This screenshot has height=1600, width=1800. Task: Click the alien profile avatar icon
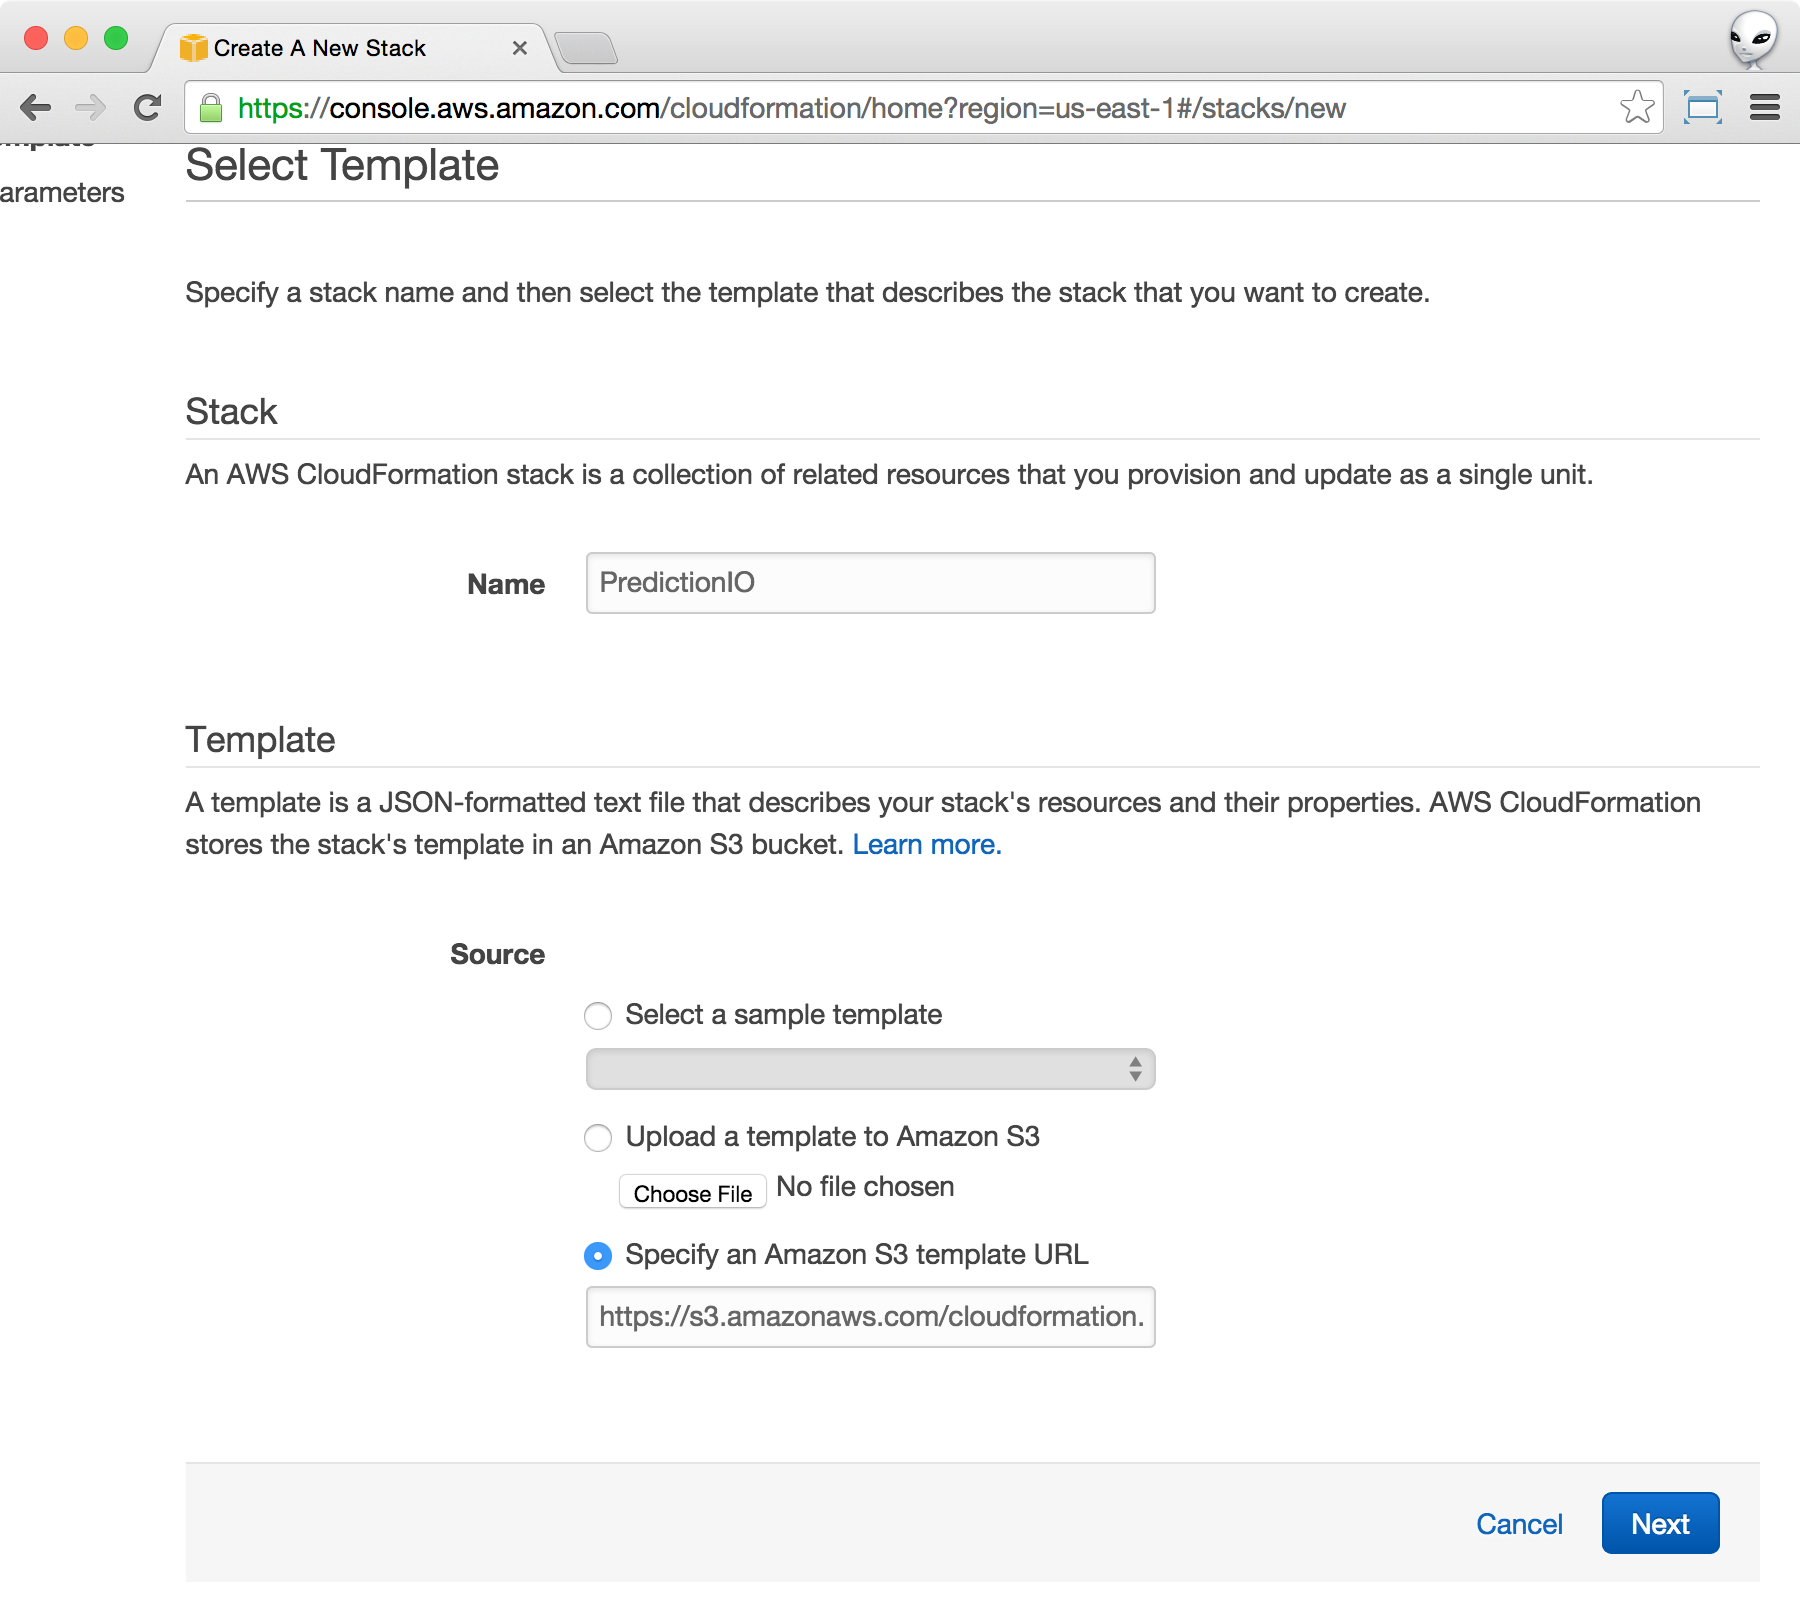point(1752,40)
